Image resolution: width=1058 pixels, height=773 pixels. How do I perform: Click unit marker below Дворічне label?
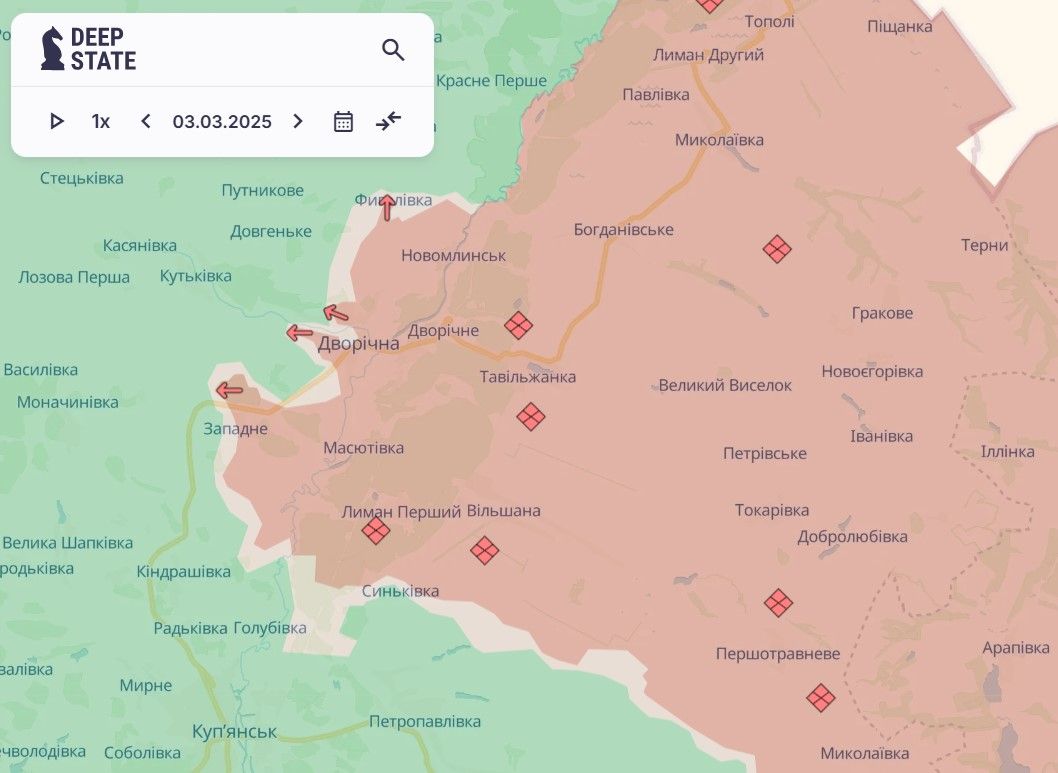click(x=518, y=325)
